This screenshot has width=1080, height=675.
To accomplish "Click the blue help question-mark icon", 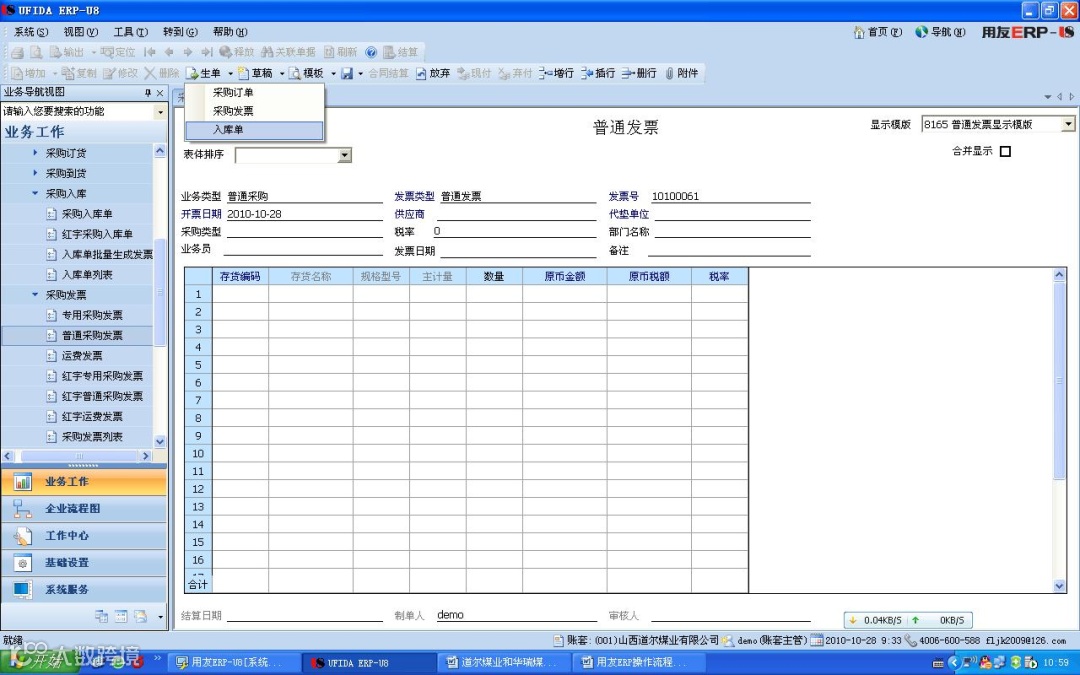I will [x=371, y=52].
